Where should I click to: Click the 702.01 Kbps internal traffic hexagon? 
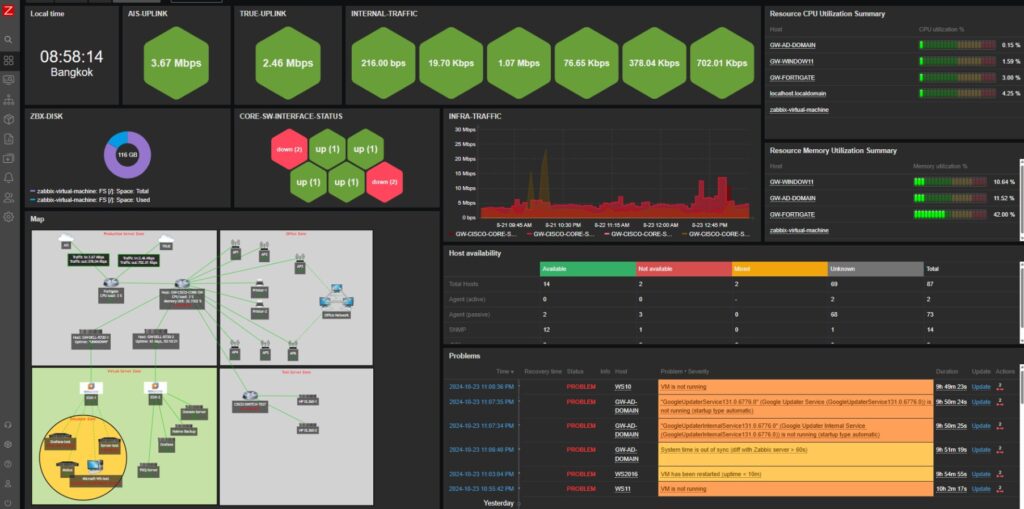tap(722, 63)
